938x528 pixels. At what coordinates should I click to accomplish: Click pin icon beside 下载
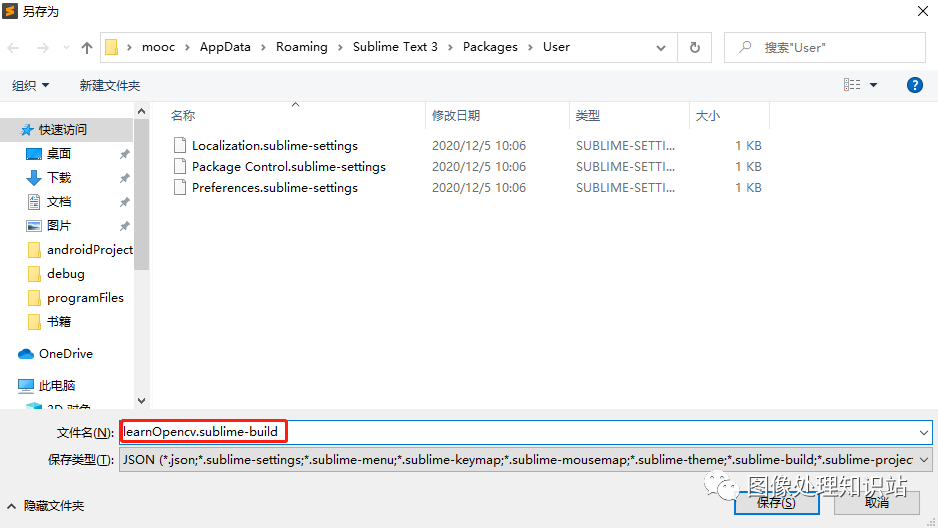pyautogui.click(x=124, y=178)
